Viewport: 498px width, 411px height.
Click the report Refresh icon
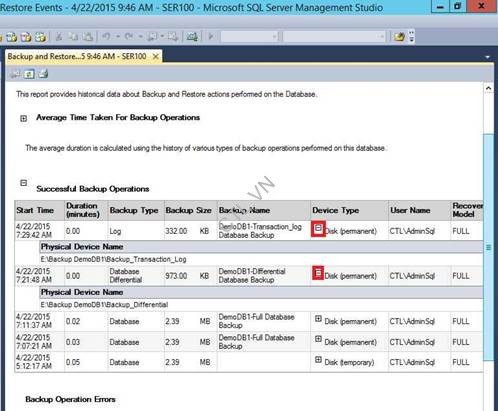tap(29, 74)
